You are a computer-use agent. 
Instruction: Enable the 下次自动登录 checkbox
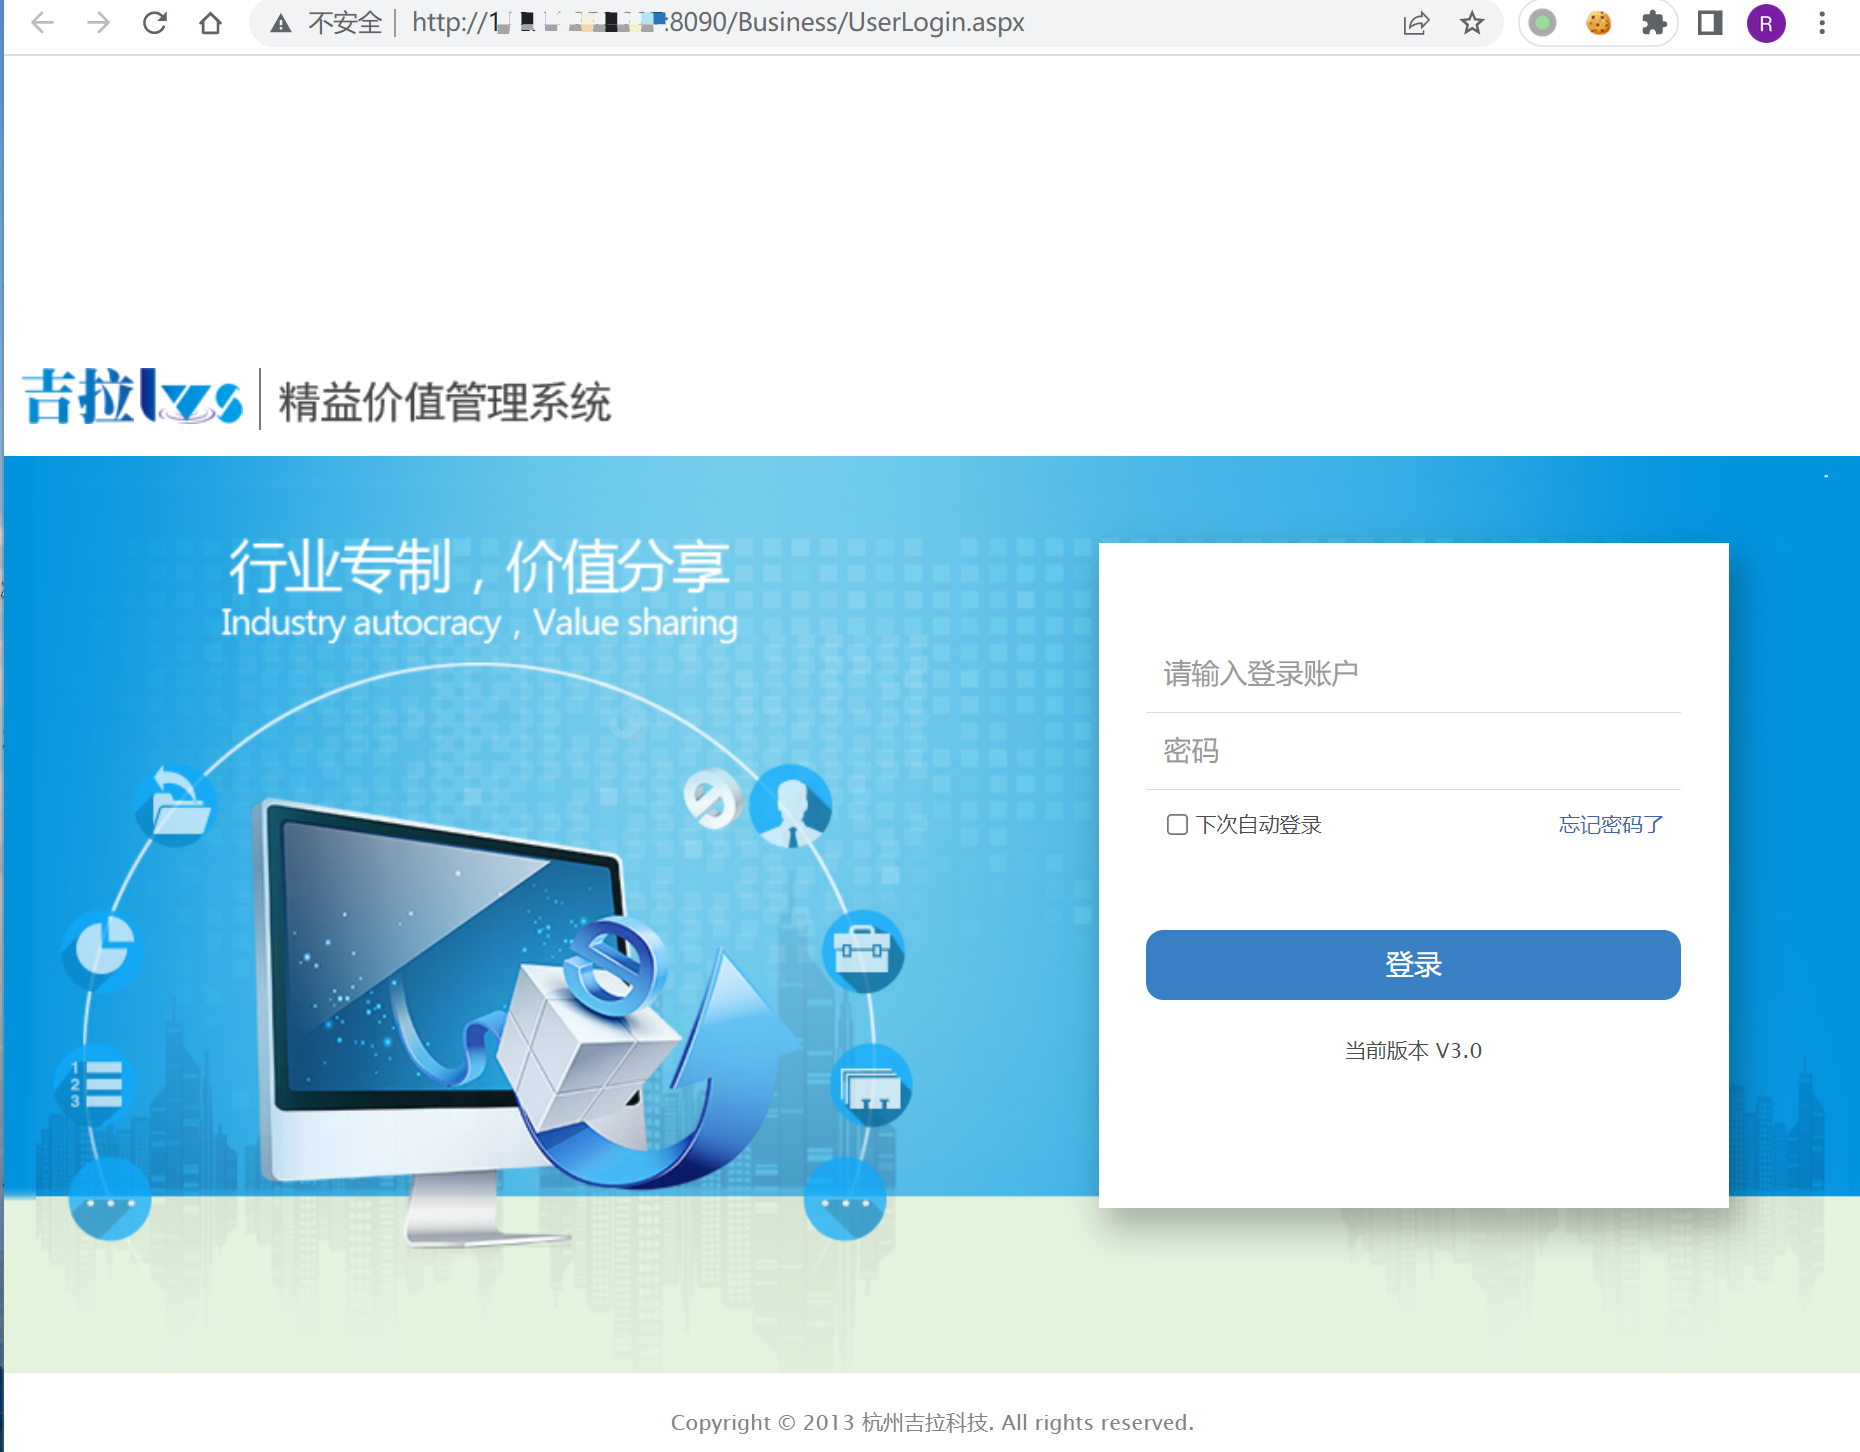(x=1177, y=824)
